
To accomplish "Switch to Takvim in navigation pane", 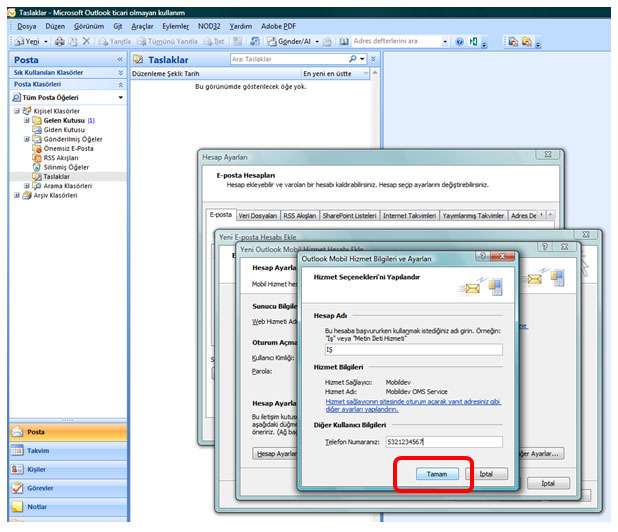I will point(68,451).
